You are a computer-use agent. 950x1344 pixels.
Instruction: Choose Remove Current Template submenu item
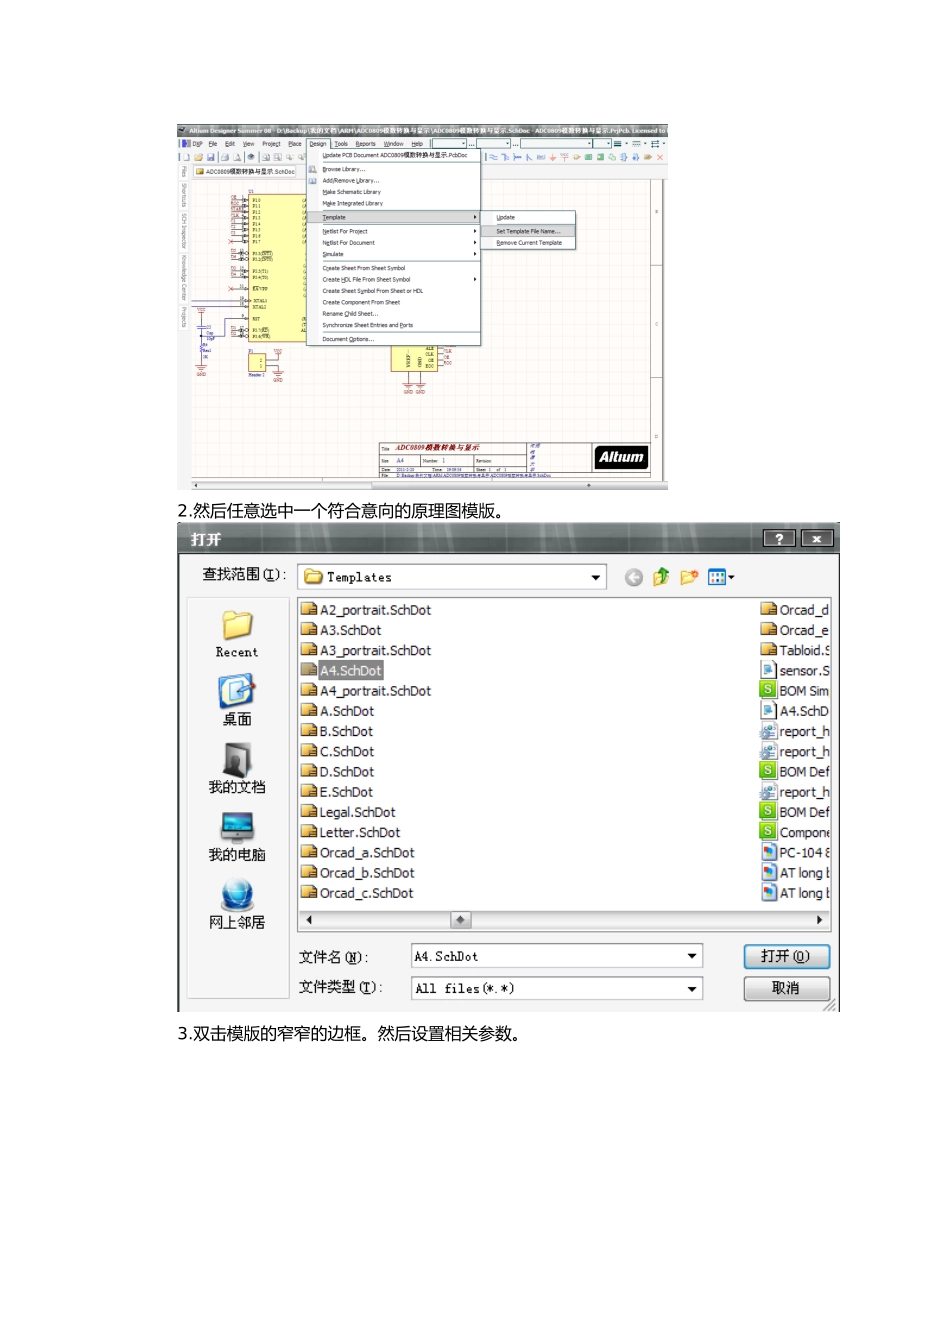point(528,243)
